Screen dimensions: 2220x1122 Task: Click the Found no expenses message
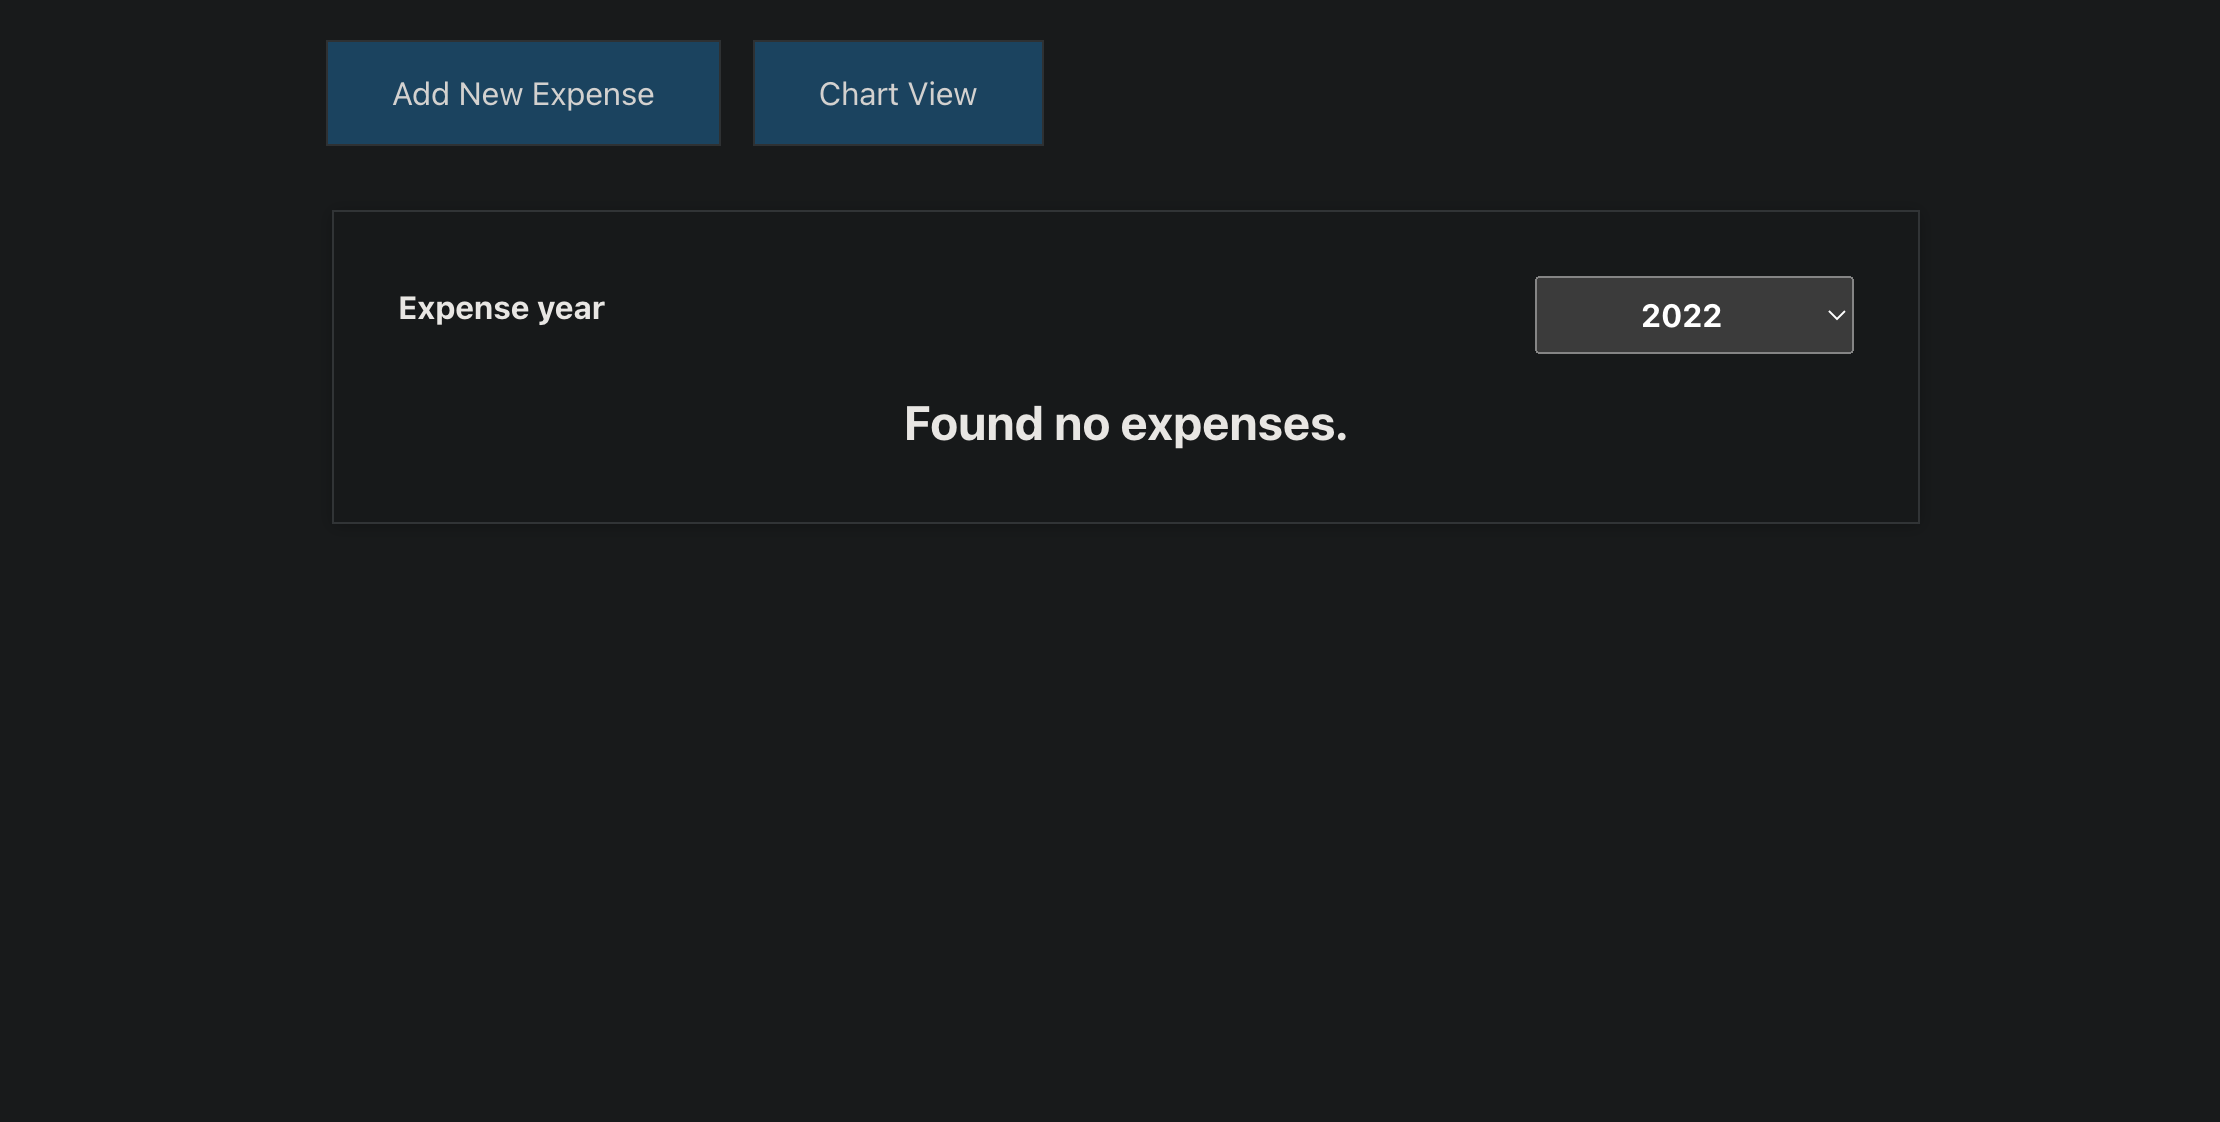click(1124, 423)
